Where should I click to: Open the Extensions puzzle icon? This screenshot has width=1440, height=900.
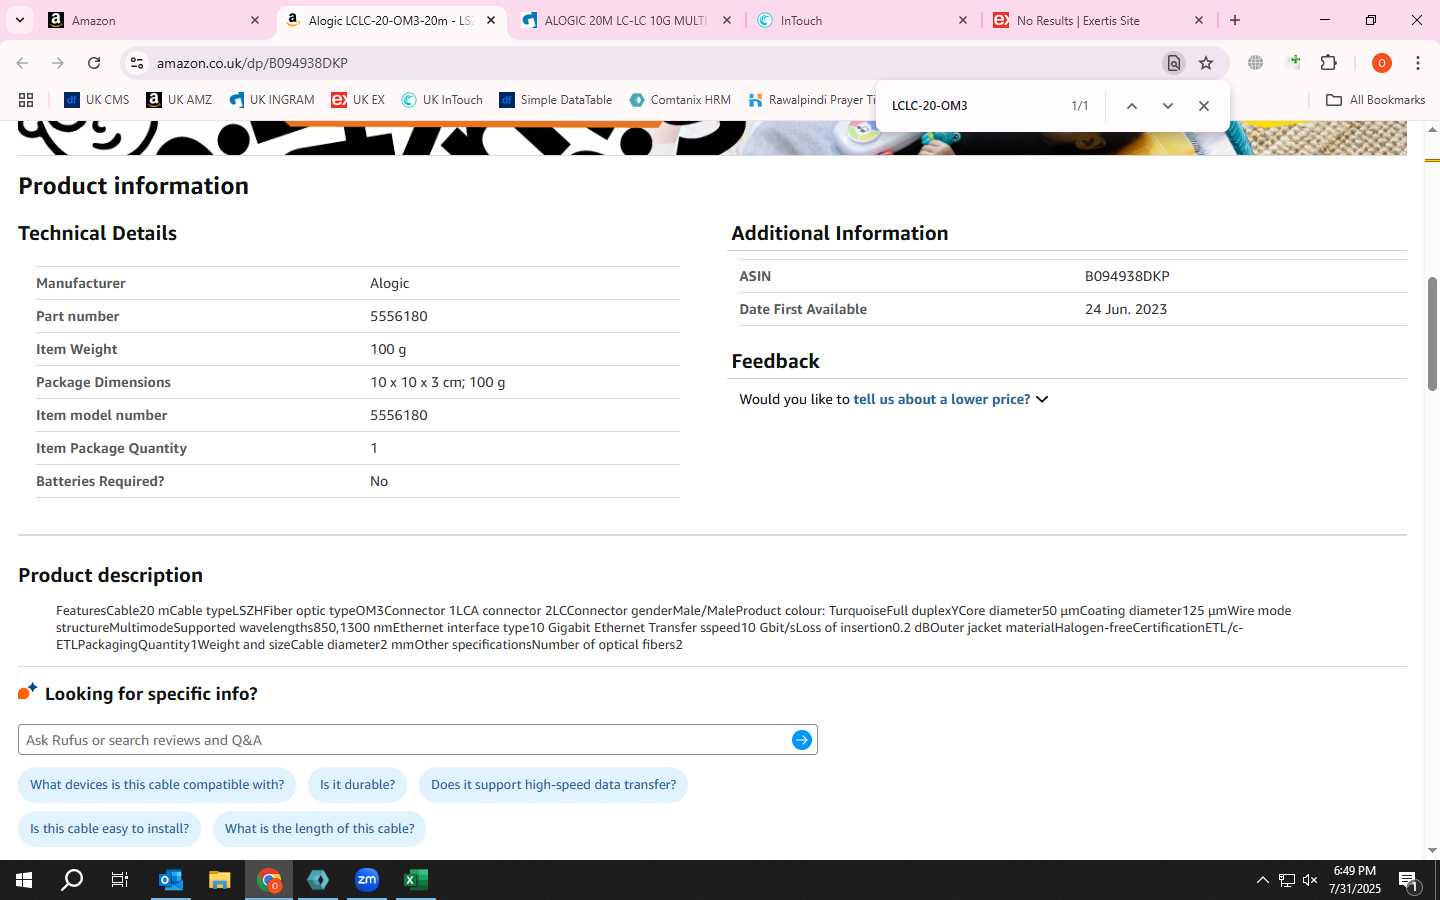tap(1328, 63)
